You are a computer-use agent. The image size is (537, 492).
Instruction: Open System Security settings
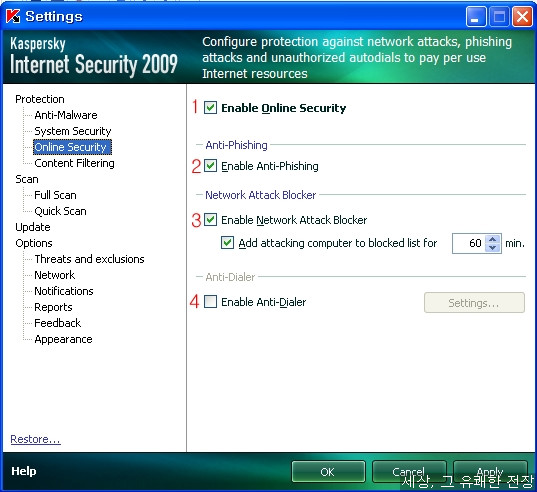[x=73, y=131]
